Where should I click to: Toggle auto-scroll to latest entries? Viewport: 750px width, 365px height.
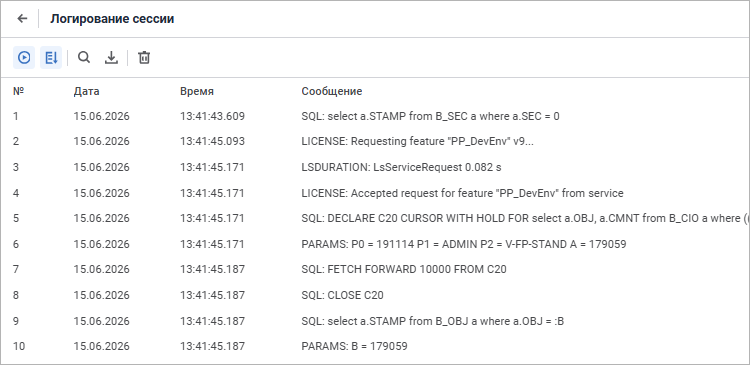[x=51, y=58]
